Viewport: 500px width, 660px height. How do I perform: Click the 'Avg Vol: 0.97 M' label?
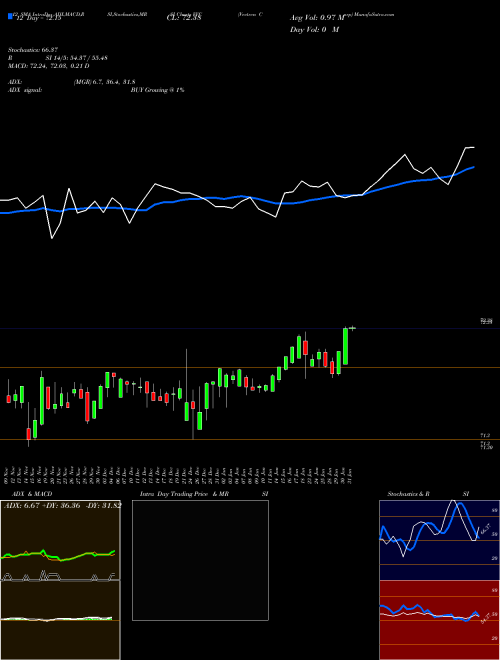(317, 18)
